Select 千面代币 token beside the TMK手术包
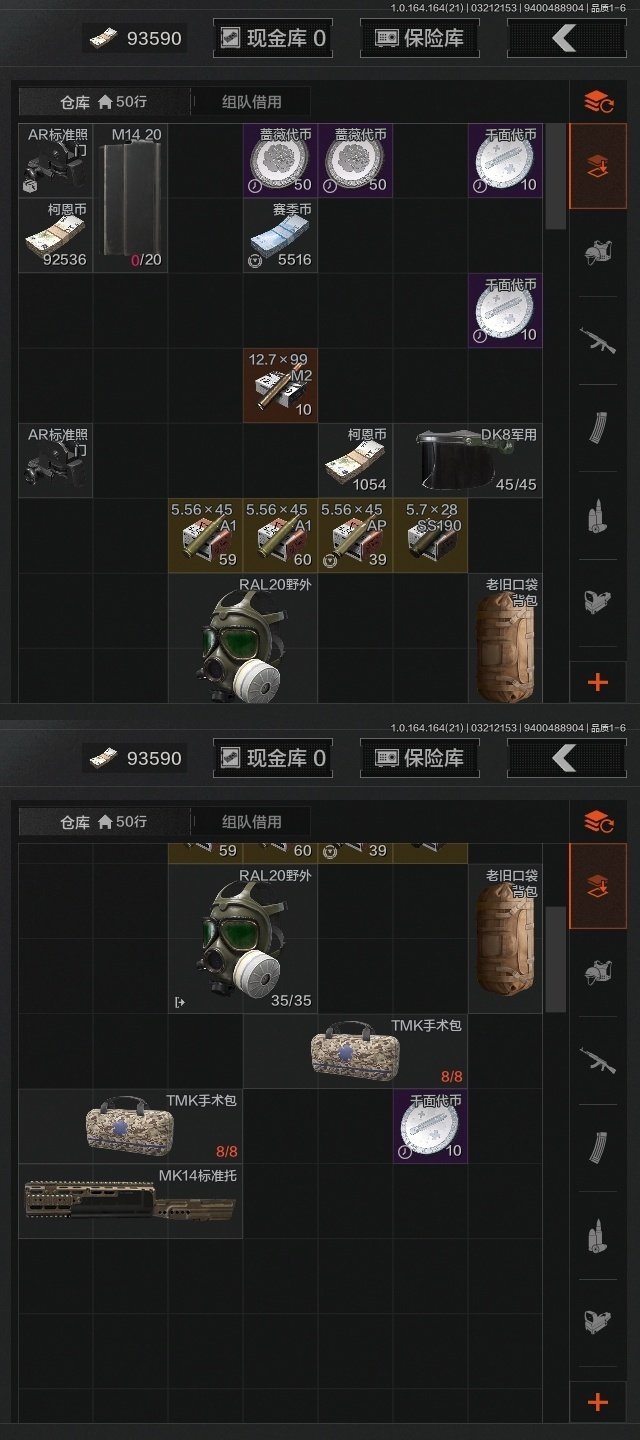Image resolution: width=640 pixels, height=1440 pixels. tap(431, 1126)
